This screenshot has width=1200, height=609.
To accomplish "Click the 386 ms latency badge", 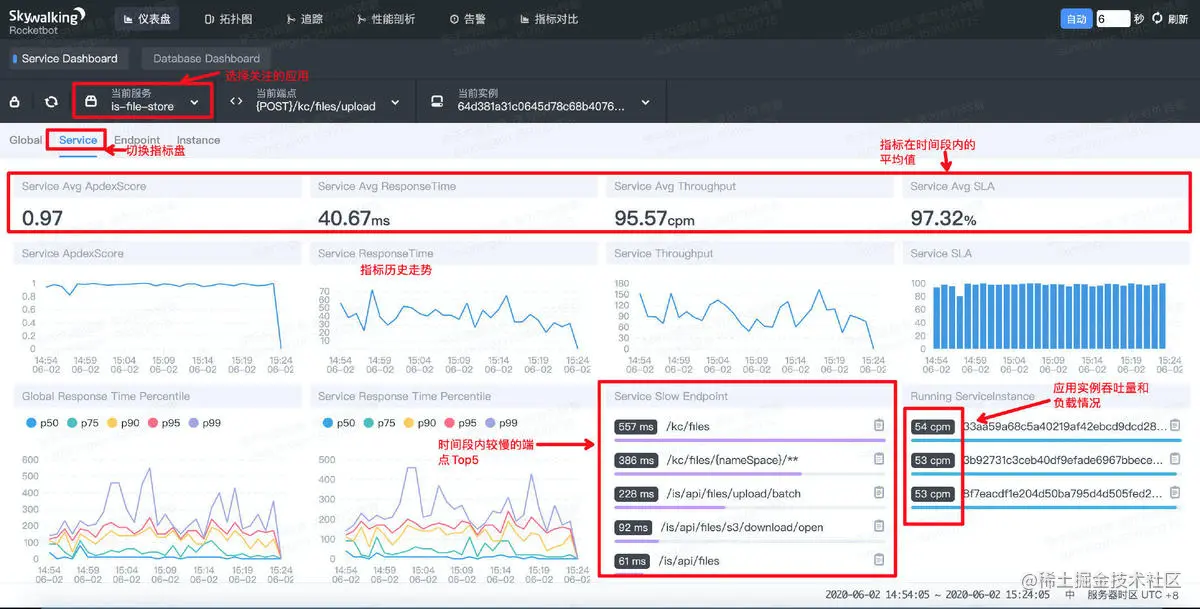I will coord(636,460).
